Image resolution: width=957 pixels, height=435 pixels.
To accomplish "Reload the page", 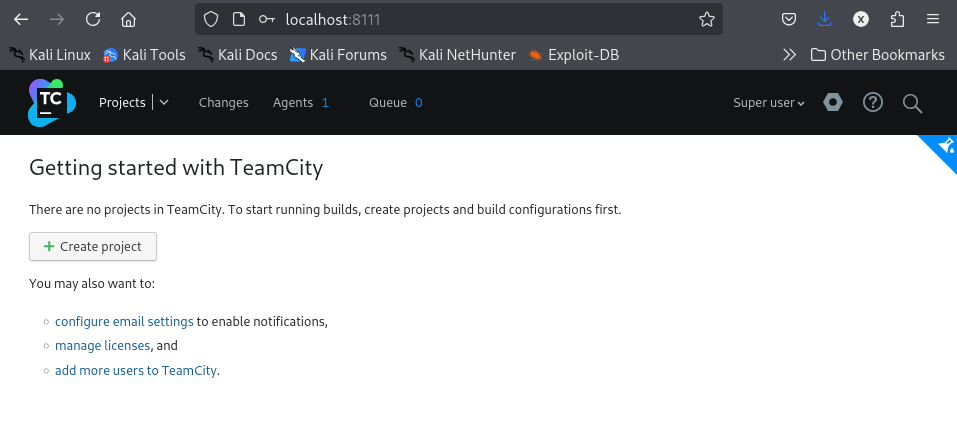I will pos(93,20).
